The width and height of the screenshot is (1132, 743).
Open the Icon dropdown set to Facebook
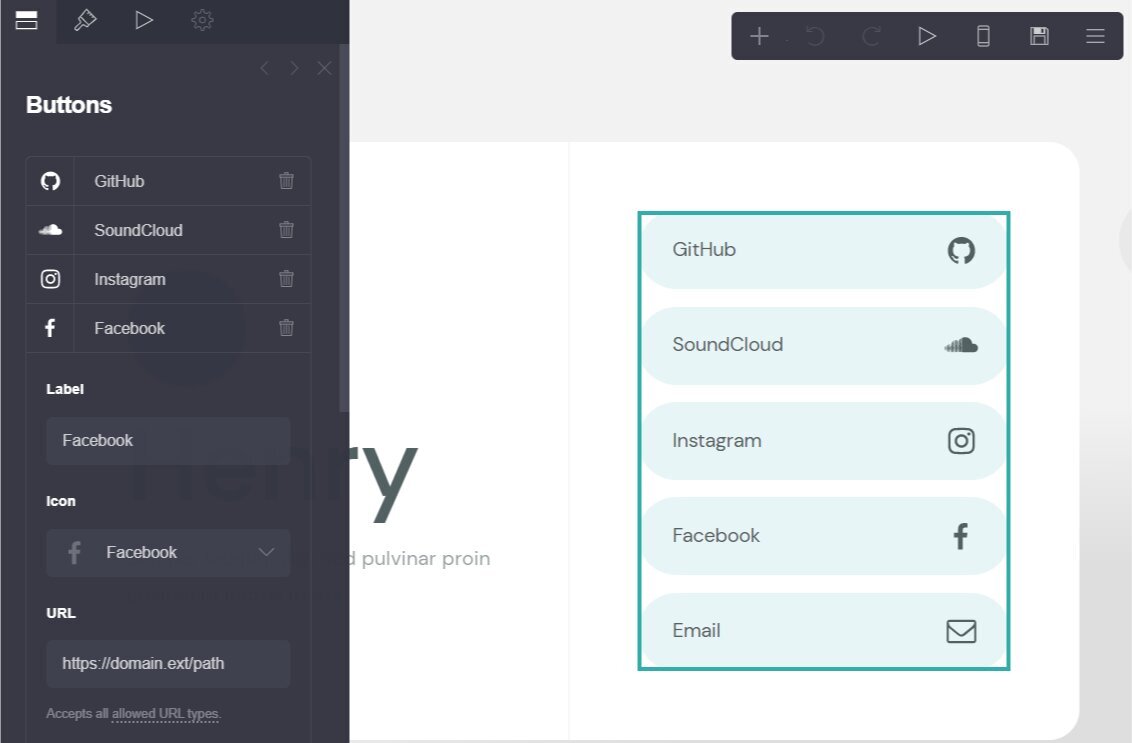click(168, 552)
